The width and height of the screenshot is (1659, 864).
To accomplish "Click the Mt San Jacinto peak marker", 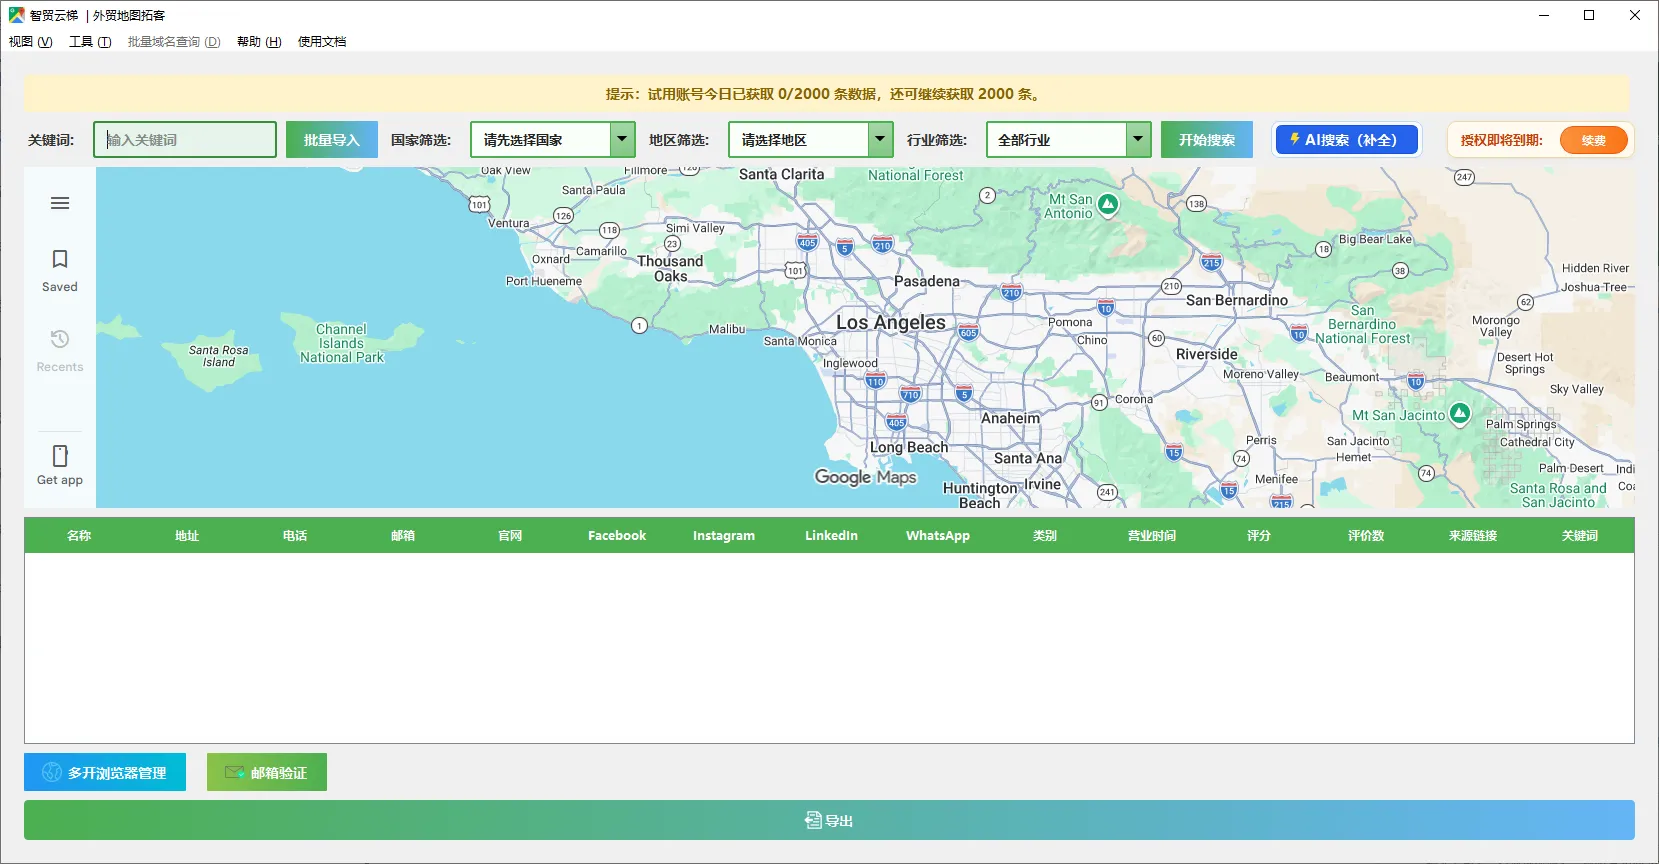I will point(1460,413).
